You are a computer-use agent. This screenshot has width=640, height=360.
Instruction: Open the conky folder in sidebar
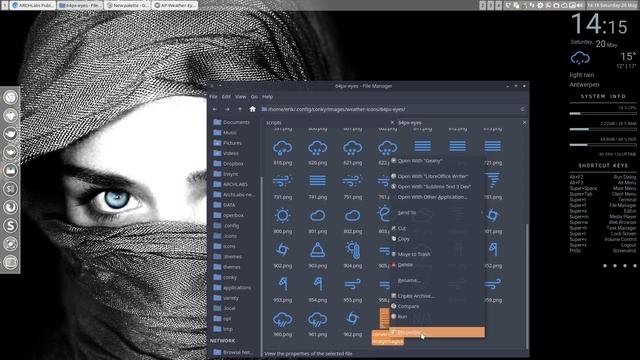[x=225, y=277]
